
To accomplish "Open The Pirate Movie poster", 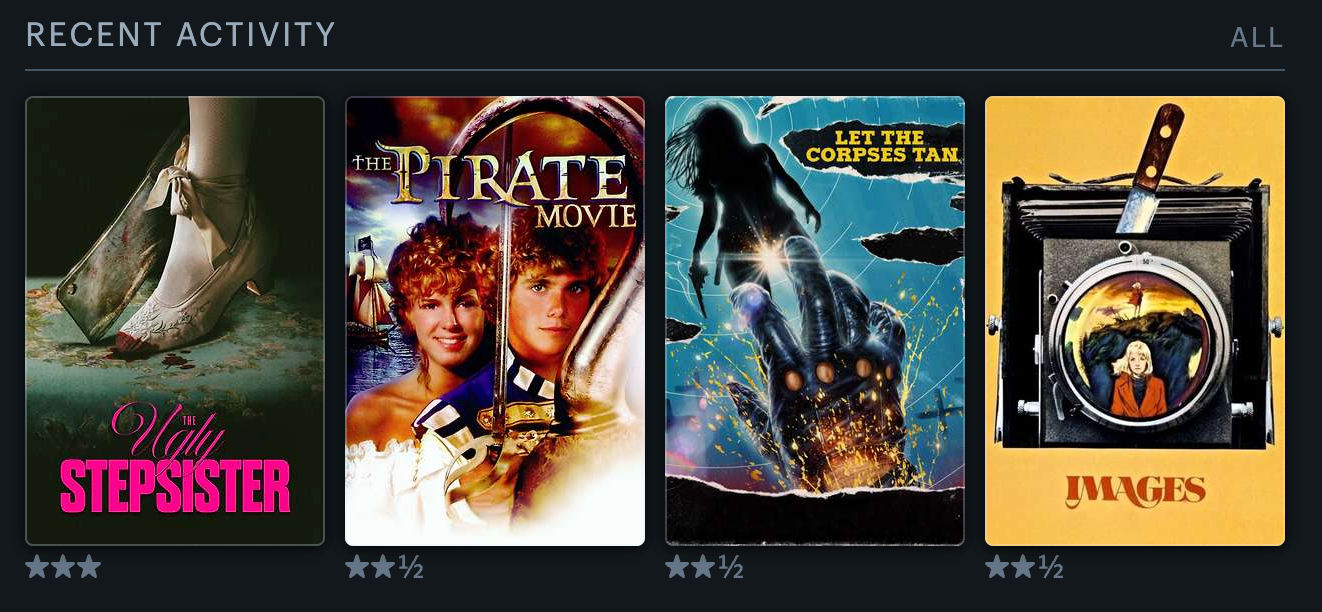I will tap(495, 321).
